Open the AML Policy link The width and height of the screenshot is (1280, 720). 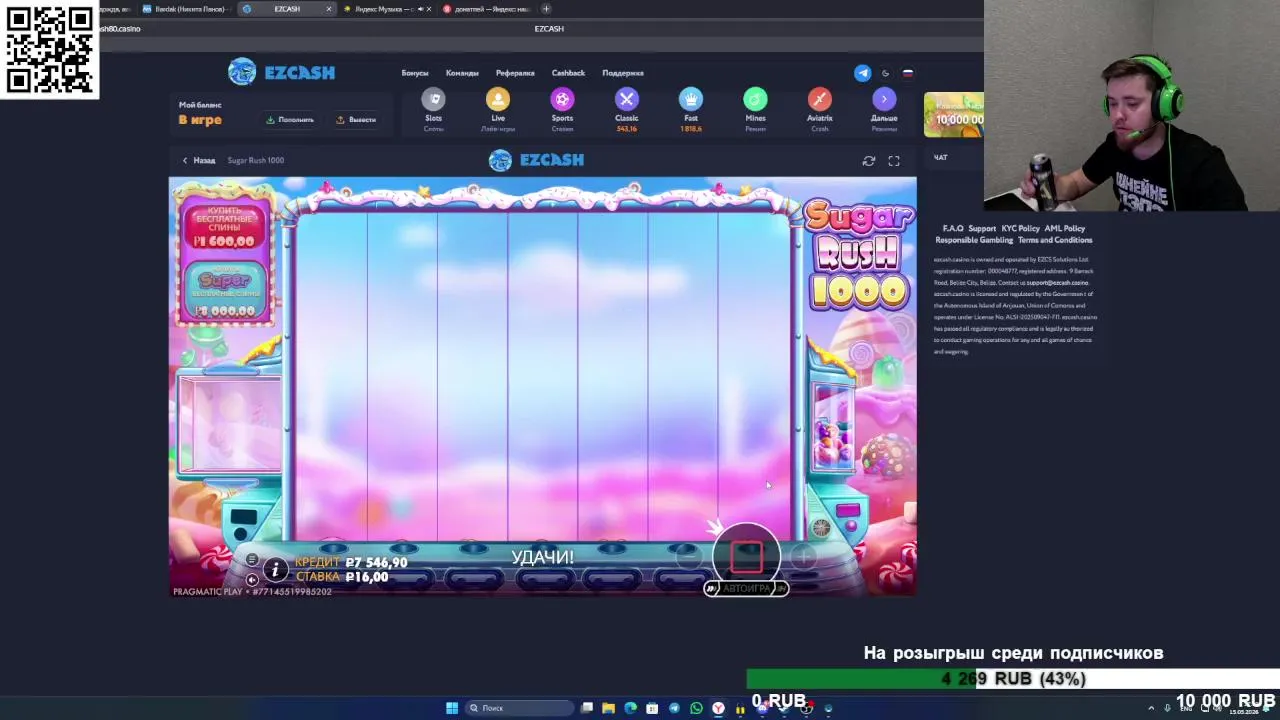pos(1065,228)
